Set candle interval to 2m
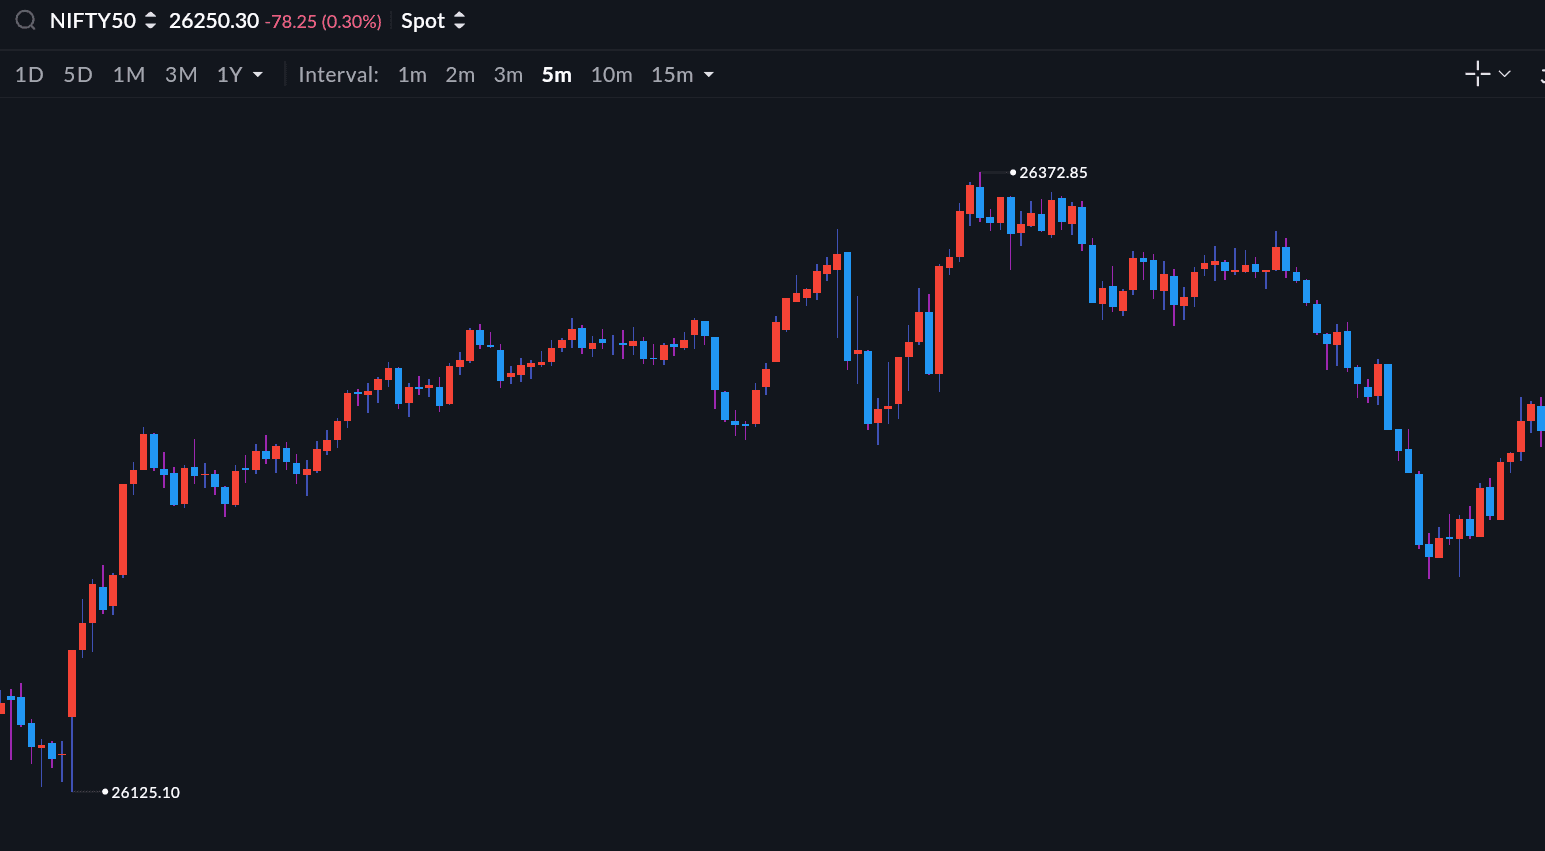 (x=460, y=75)
